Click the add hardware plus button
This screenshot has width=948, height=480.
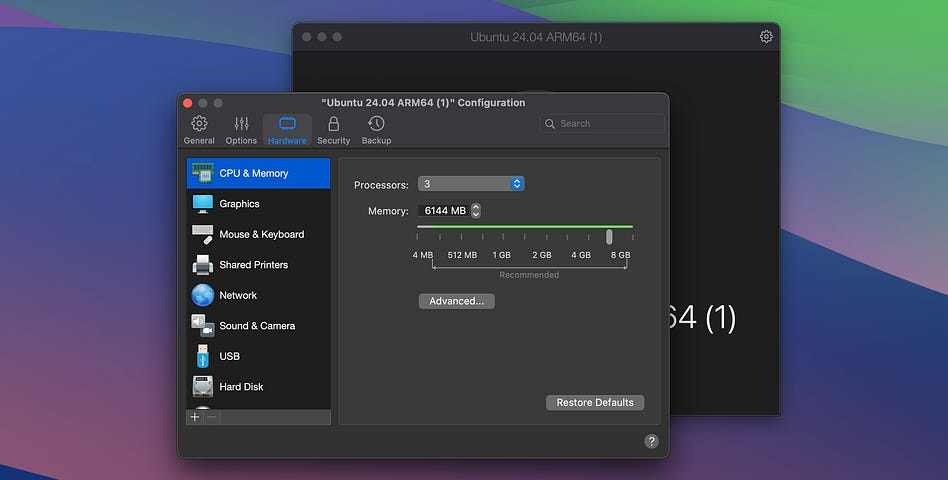[195, 417]
